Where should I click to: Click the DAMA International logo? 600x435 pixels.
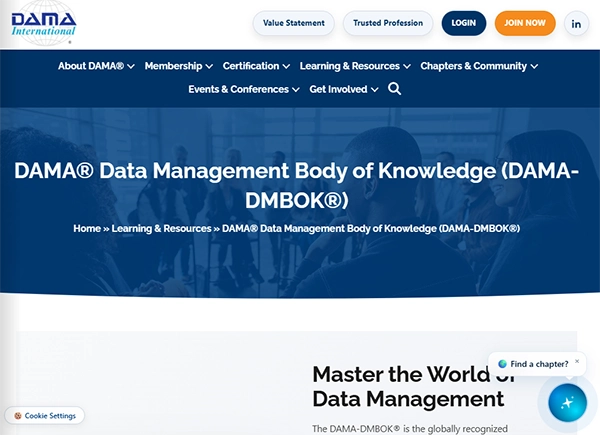(x=44, y=23)
